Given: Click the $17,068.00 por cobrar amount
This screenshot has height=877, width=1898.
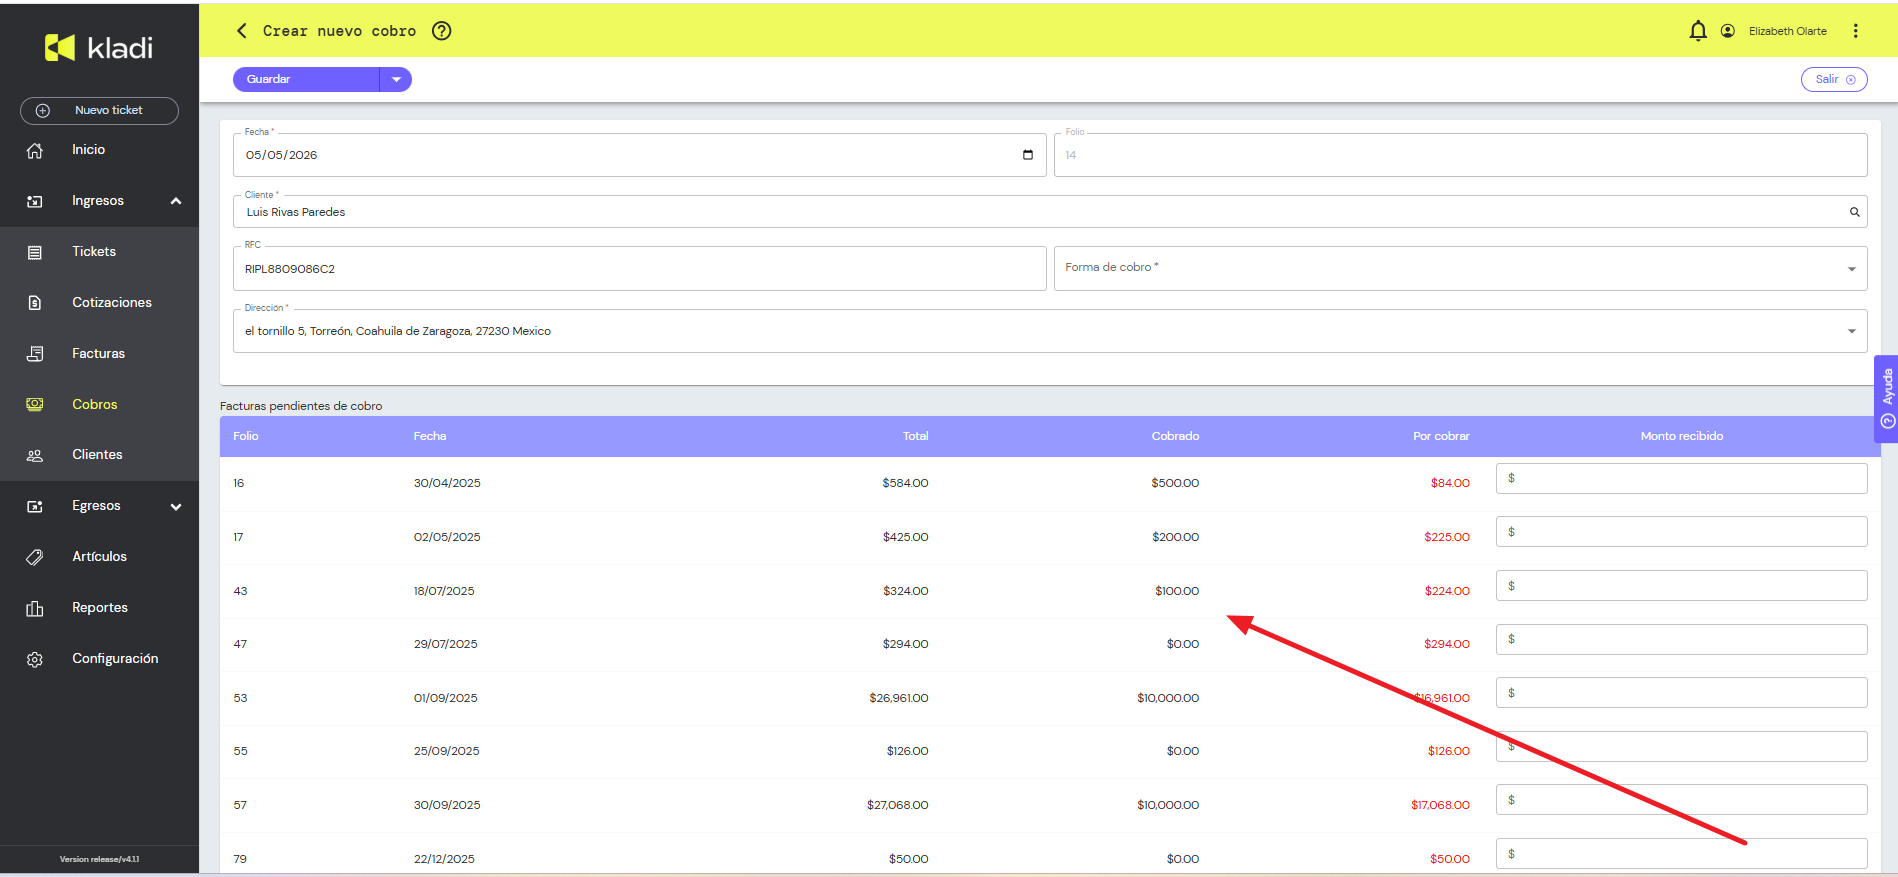Looking at the screenshot, I should pyautogui.click(x=1440, y=805).
